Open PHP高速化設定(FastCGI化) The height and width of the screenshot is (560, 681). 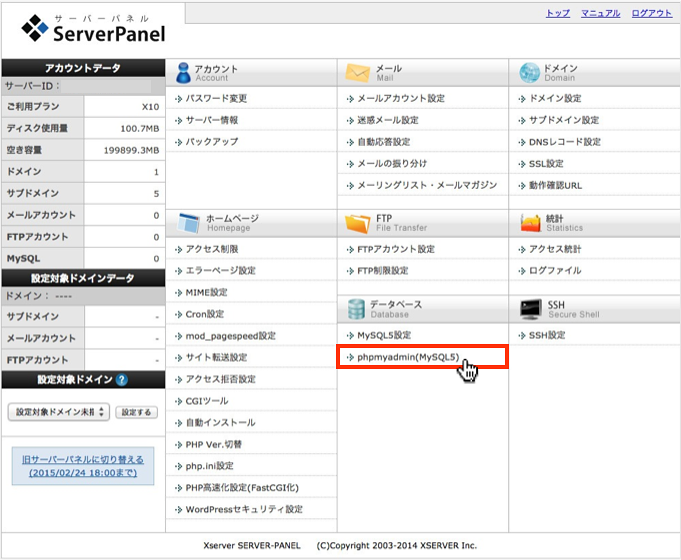click(x=242, y=487)
